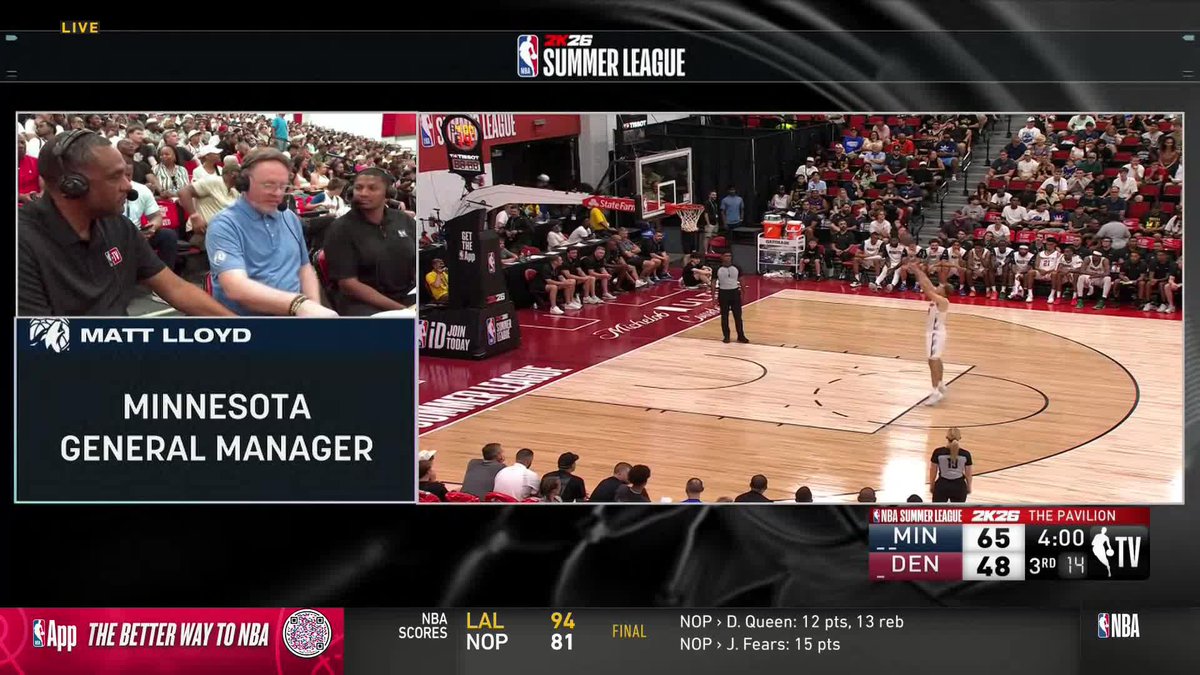This screenshot has width=1200, height=675.
Task: Click the LIVE indicator badge
Action: [80, 28]
